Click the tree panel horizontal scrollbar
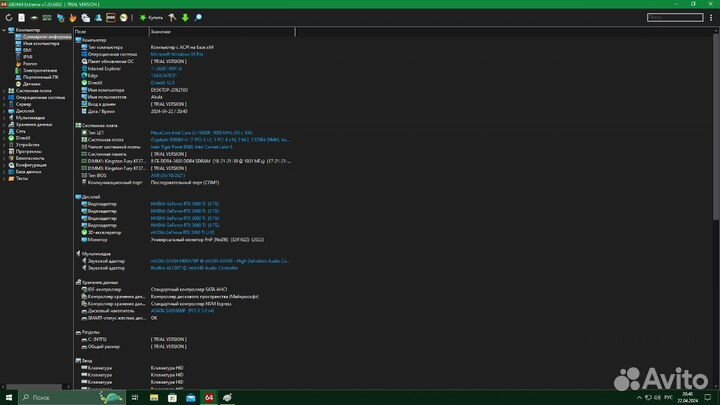720x405 pixels. [x=36, y=387]
